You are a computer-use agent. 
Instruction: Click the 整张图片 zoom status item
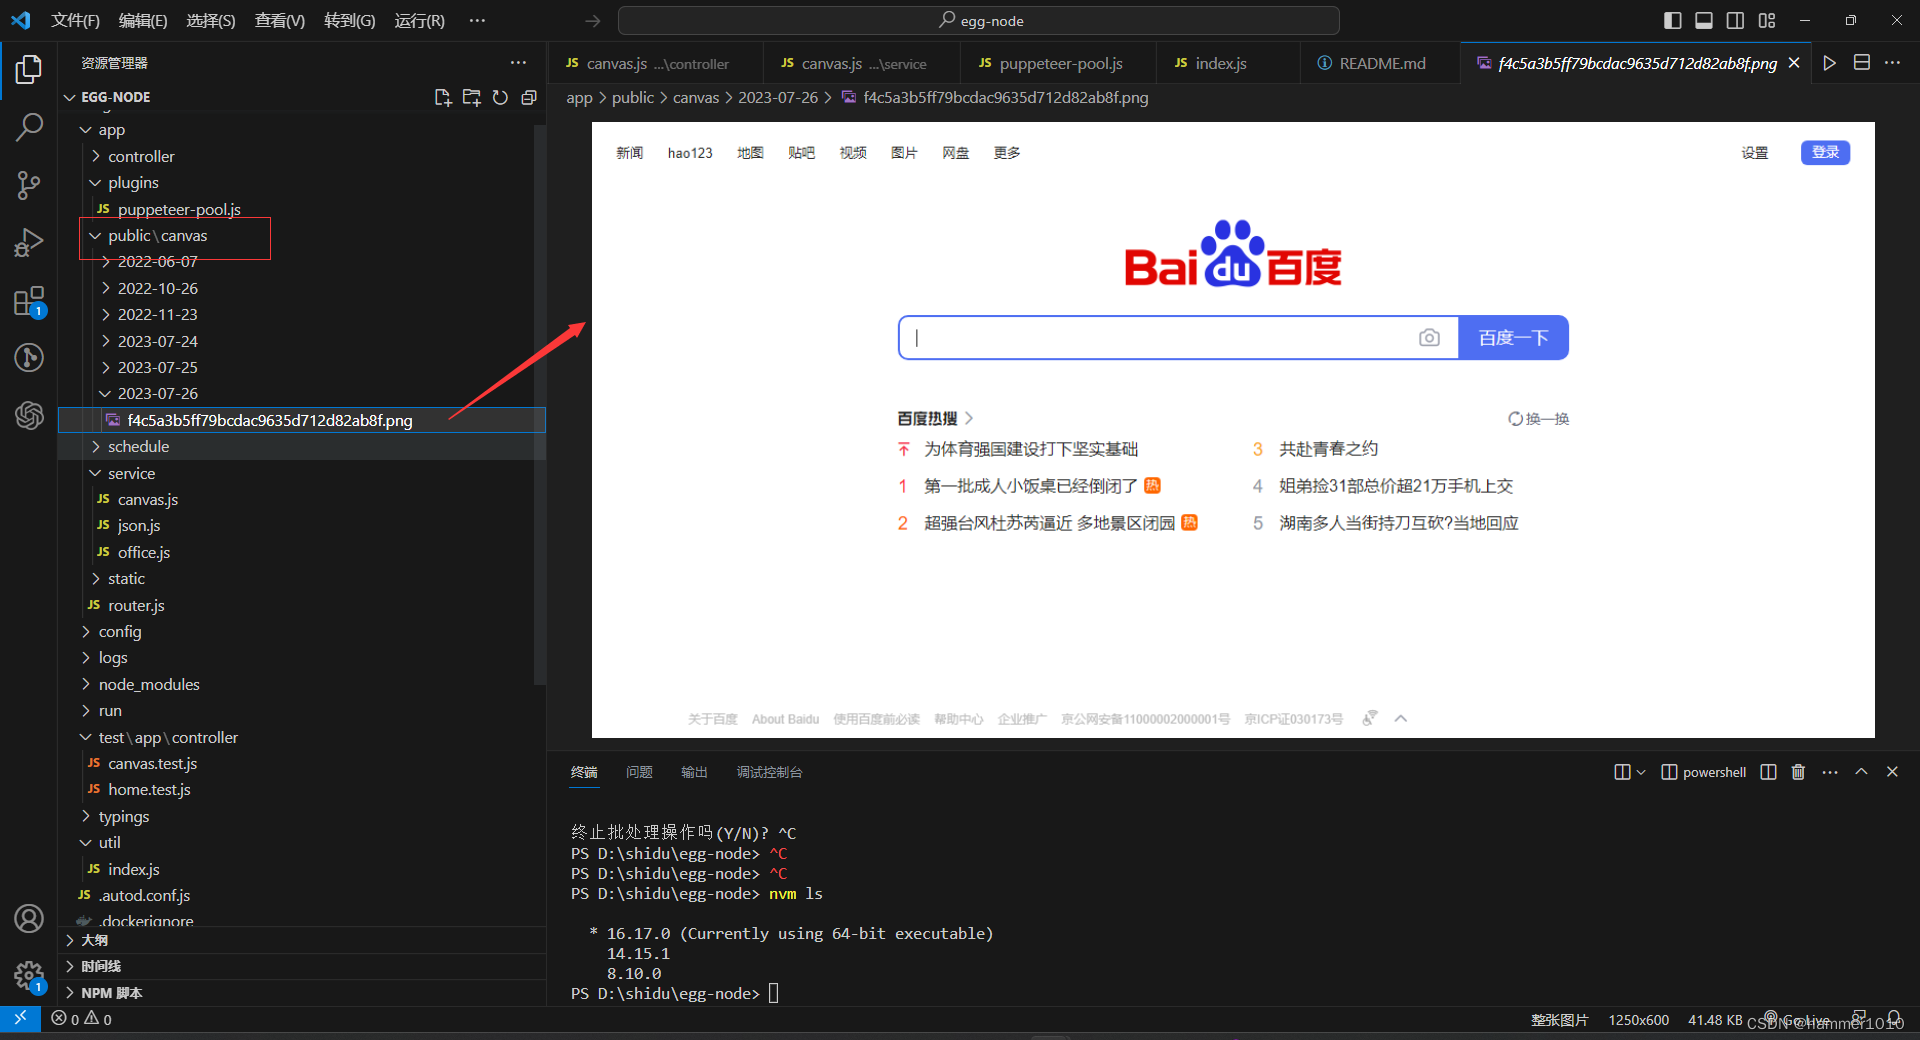[x=1559, y=1019]
